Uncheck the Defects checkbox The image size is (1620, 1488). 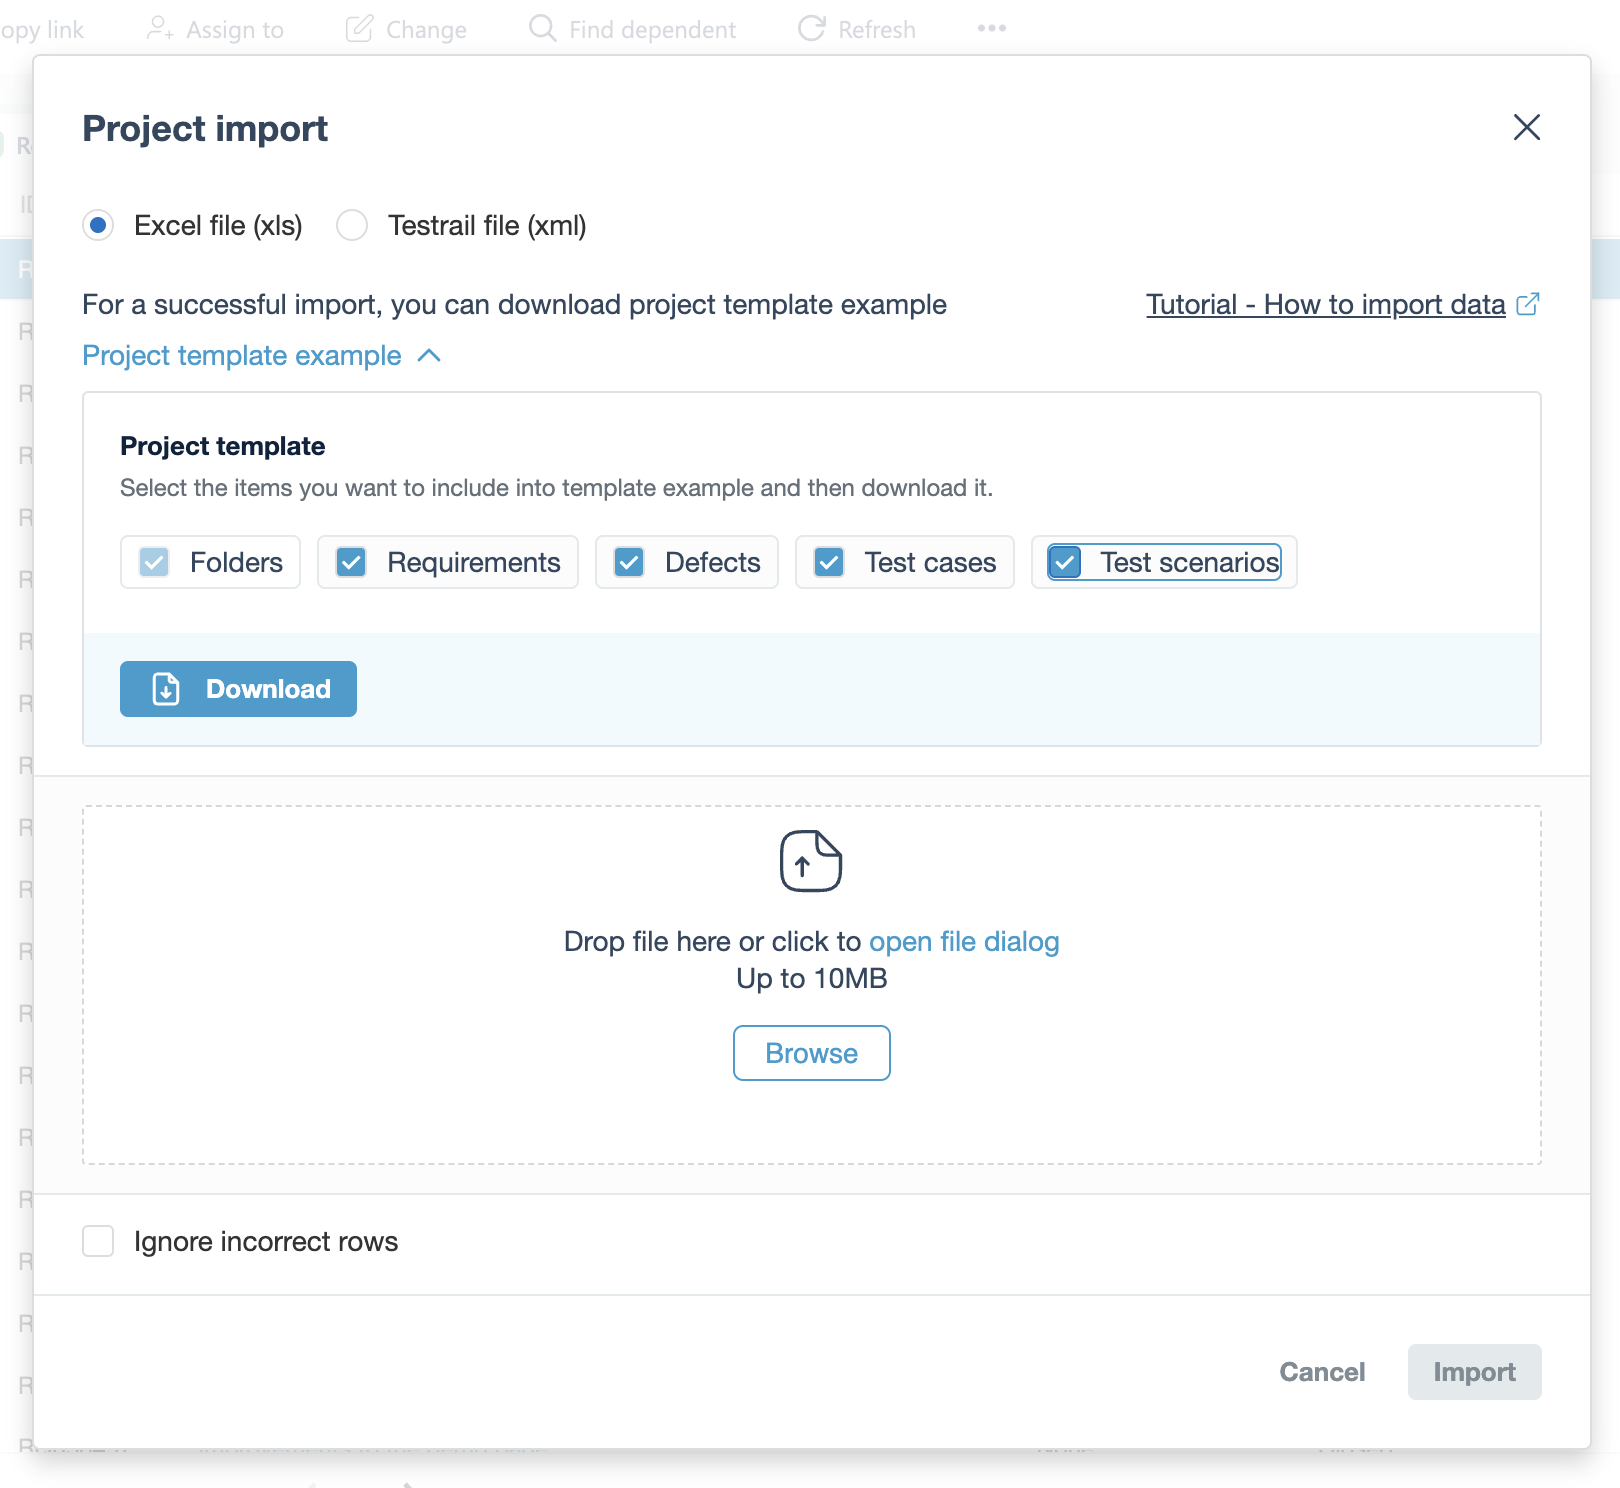coord(629,562)
